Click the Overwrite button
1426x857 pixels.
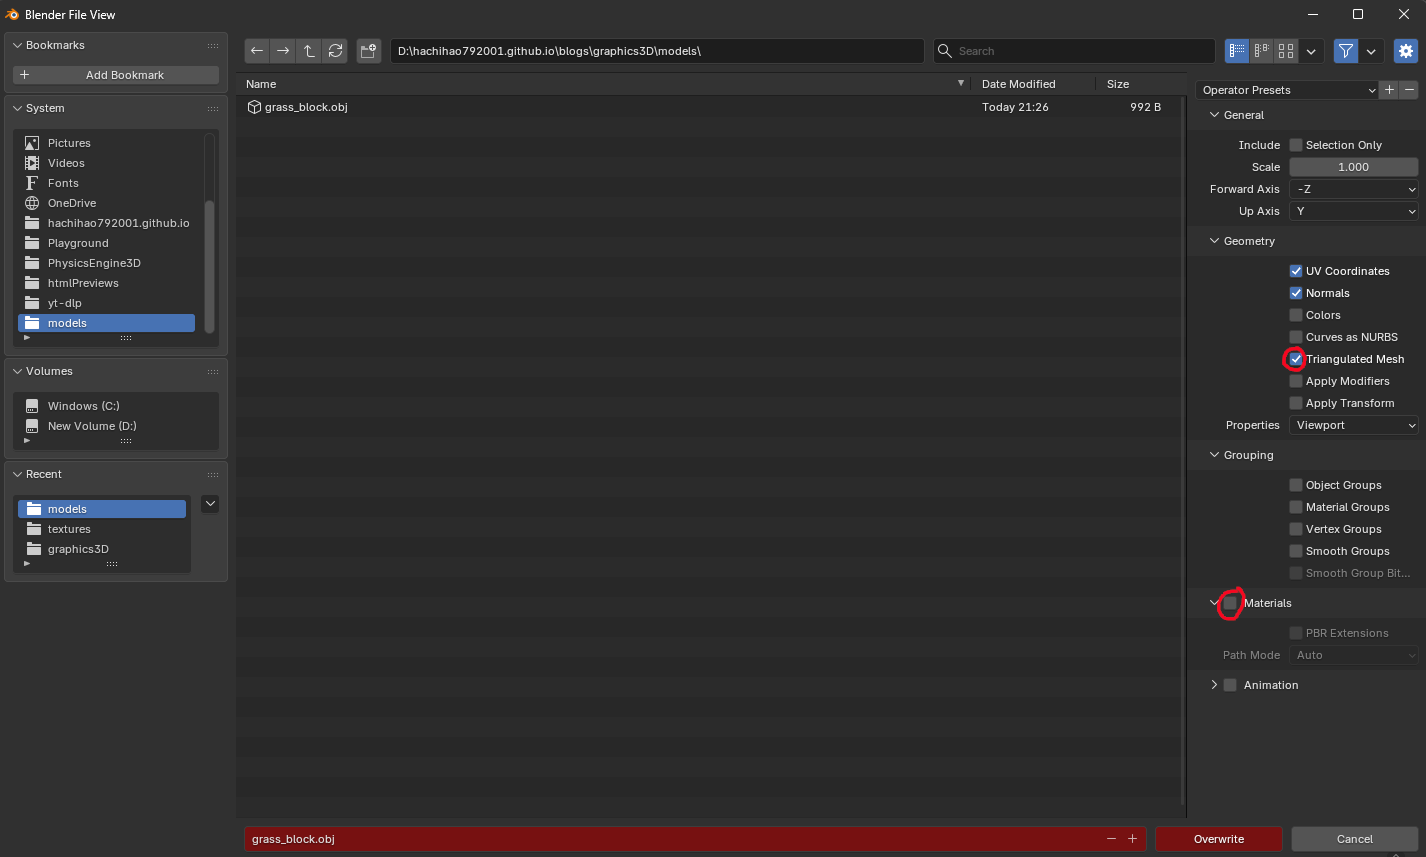click(x=1219, y=839)
